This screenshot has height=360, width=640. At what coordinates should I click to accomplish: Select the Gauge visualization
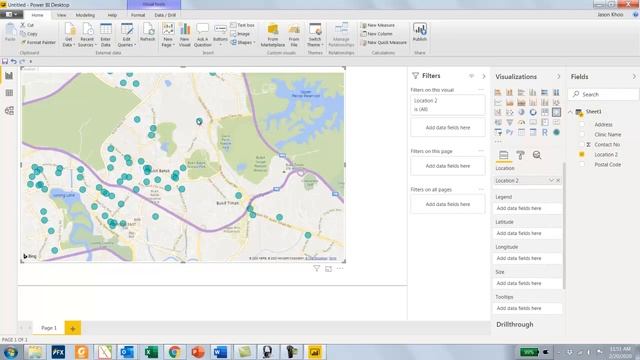click(521, 122)
